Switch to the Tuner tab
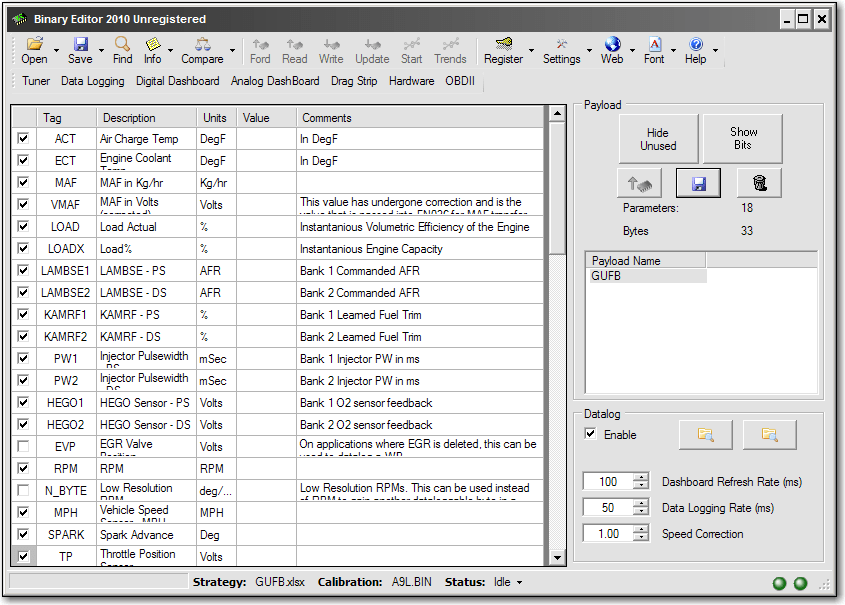Viewport: 845px width, 605px height. coord(36,81)
